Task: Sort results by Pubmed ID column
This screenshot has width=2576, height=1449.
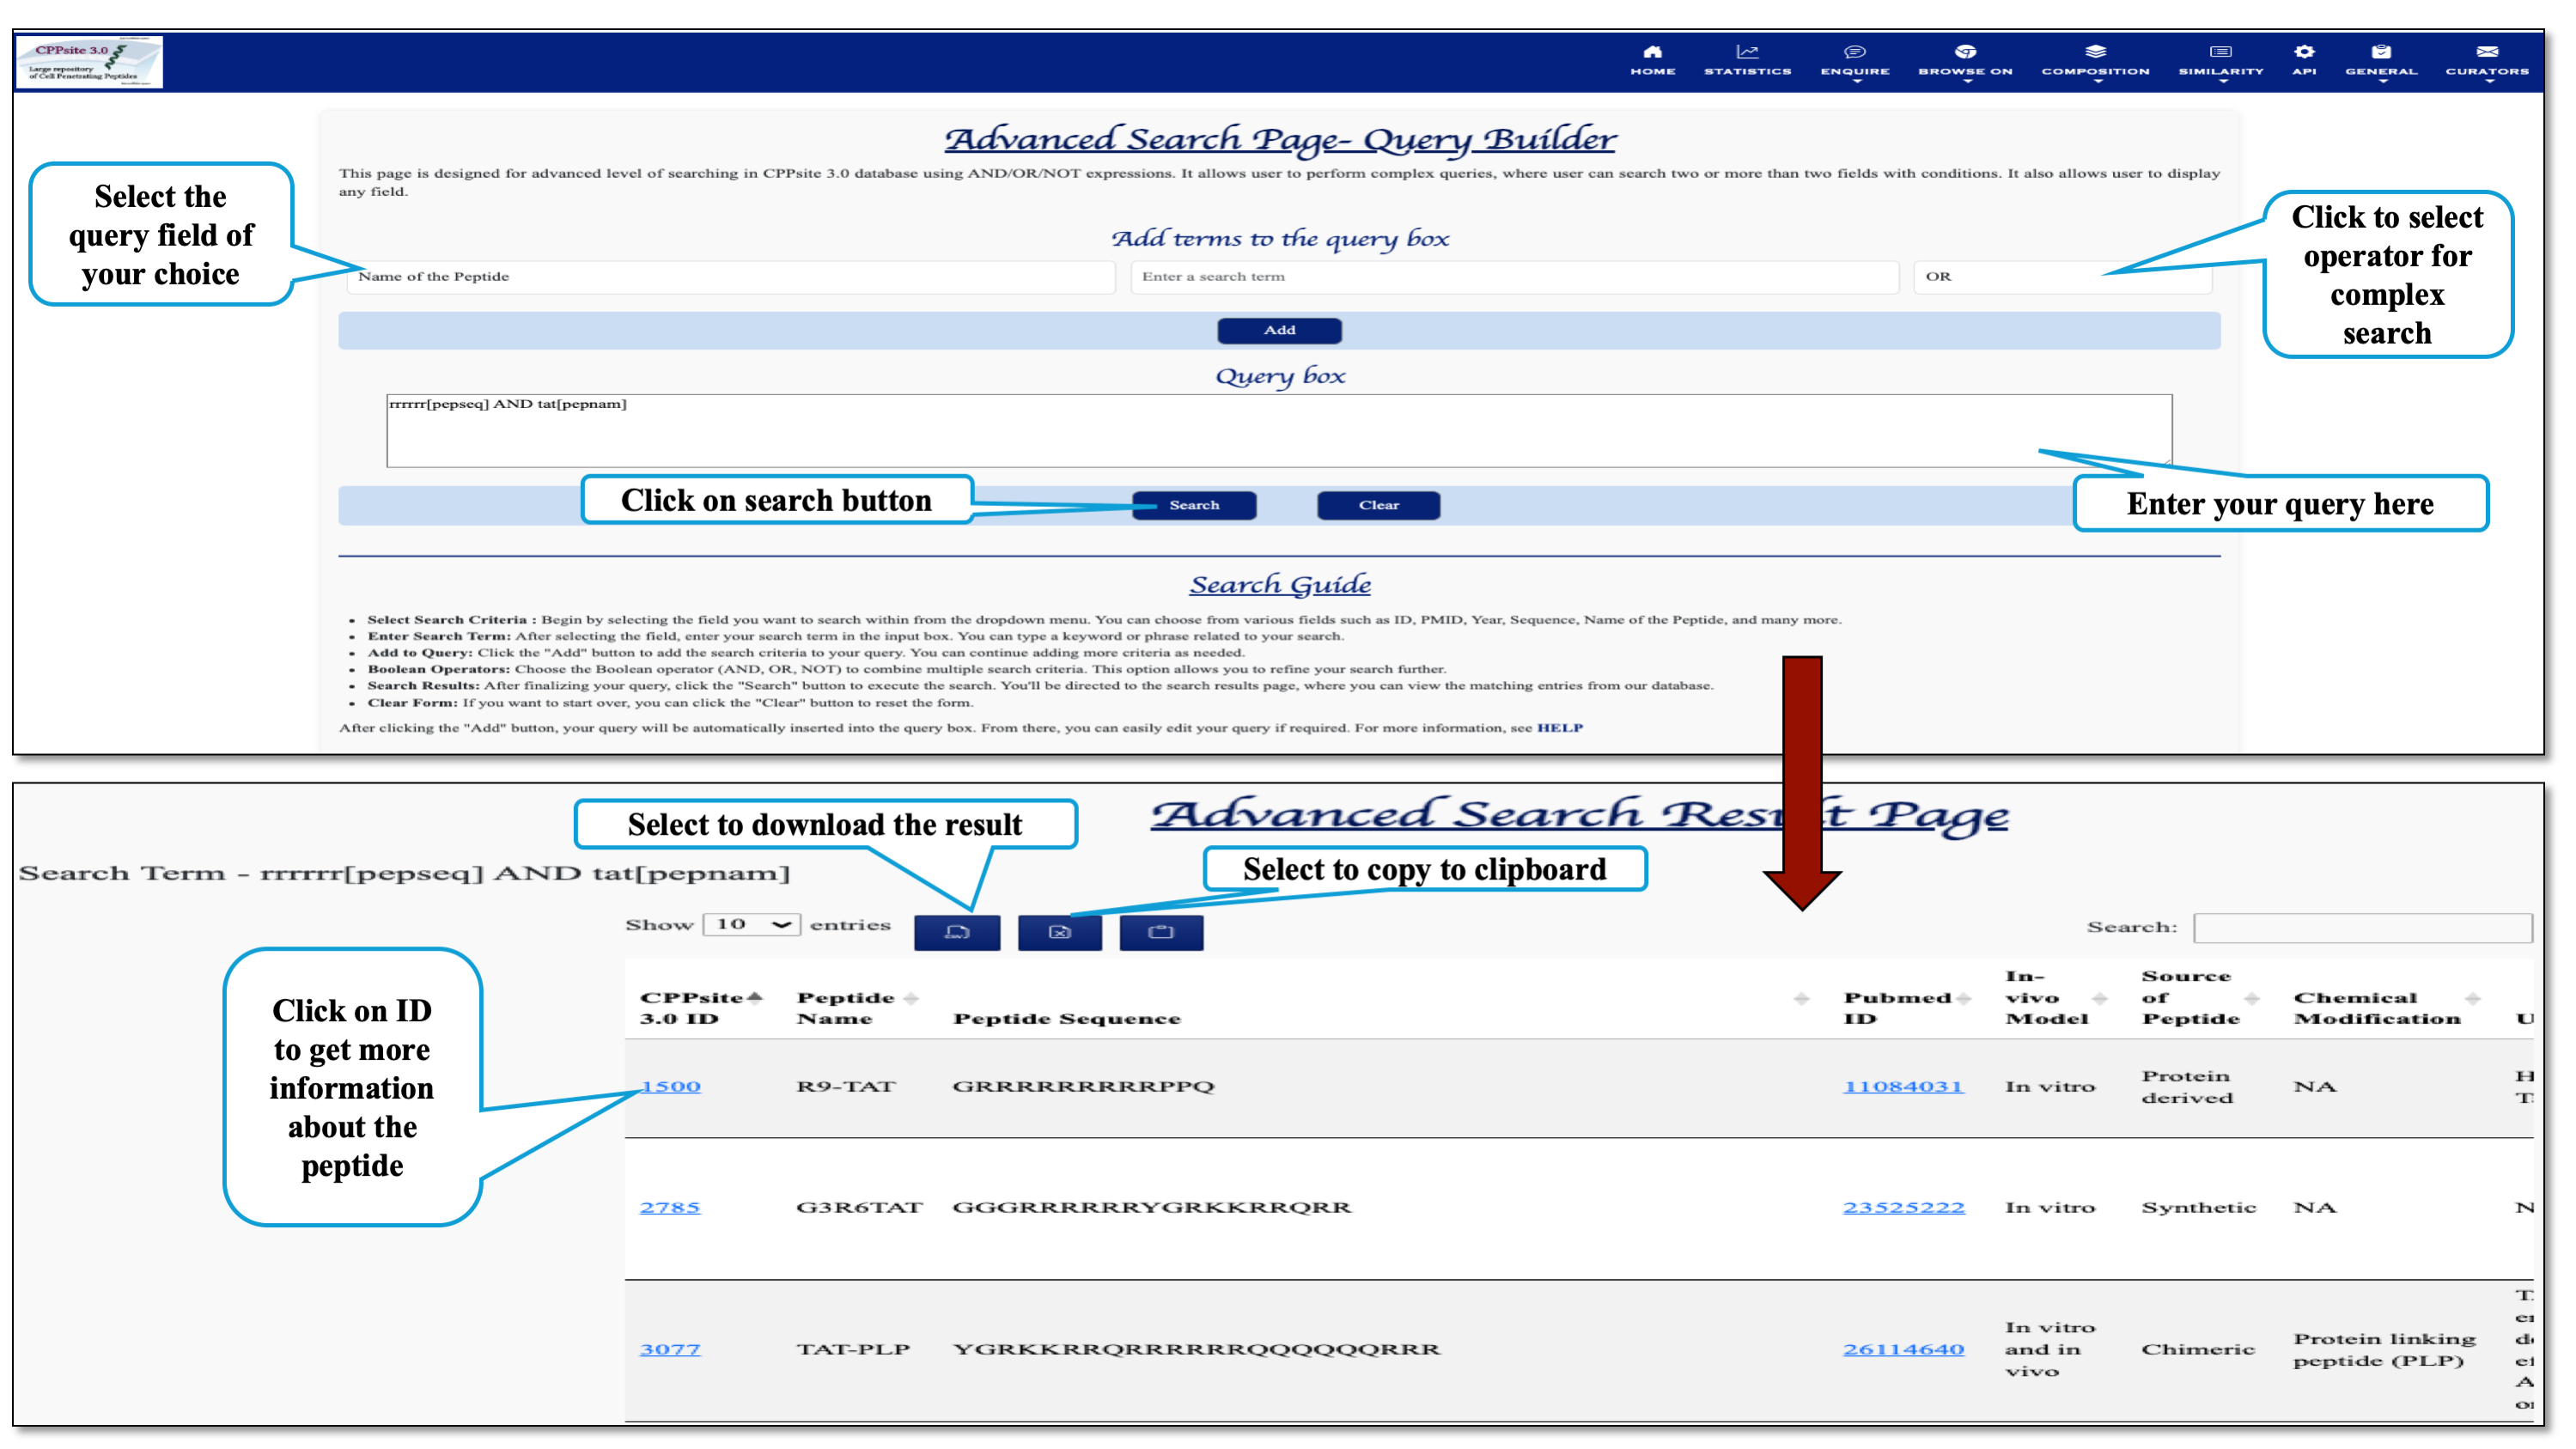Action: [1963, 998]
